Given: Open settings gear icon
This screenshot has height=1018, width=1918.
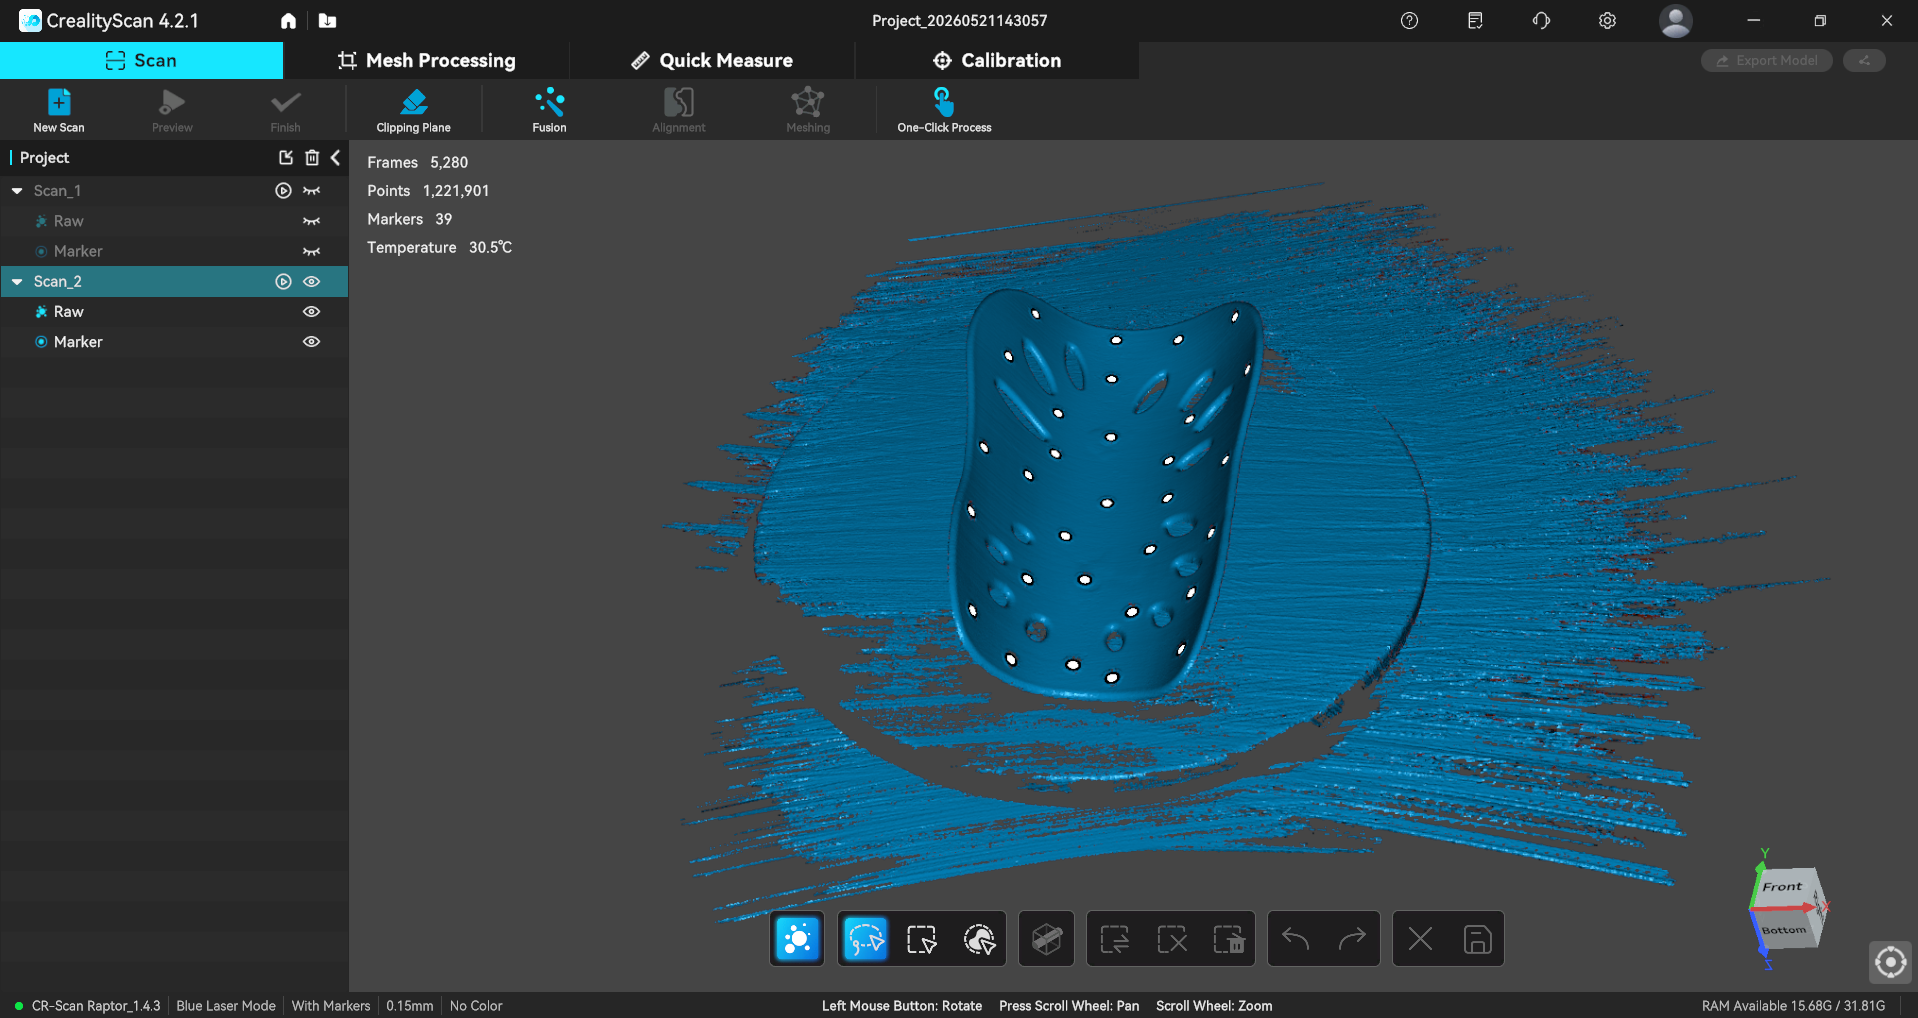Looking at the screenshot, I should [x=1607, y=21].
